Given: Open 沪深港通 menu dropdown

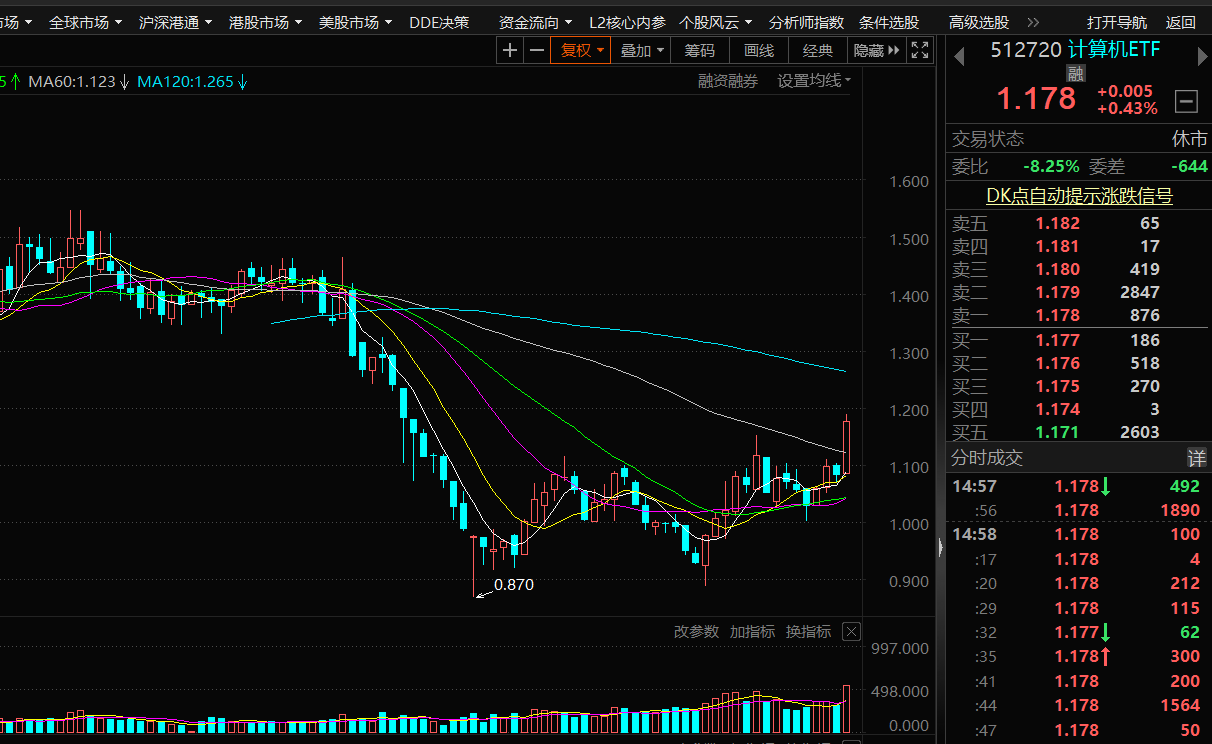Looking at the screenshot, I should [x=176, y=22].
